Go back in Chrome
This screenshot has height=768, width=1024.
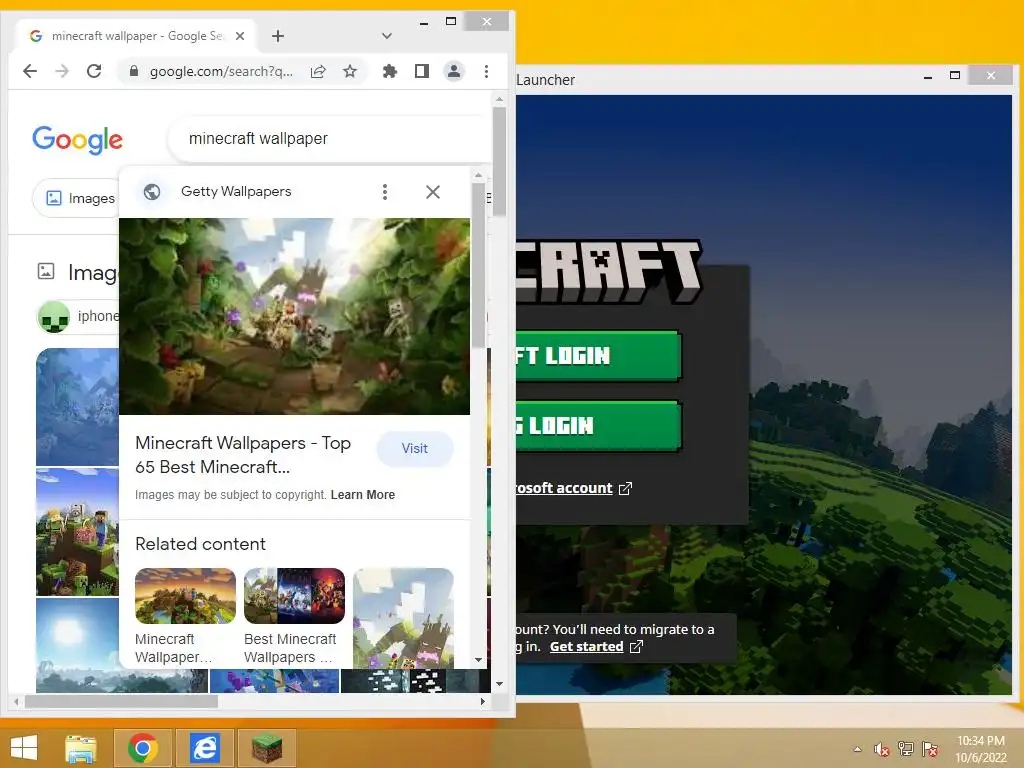(x=30, y=71)
